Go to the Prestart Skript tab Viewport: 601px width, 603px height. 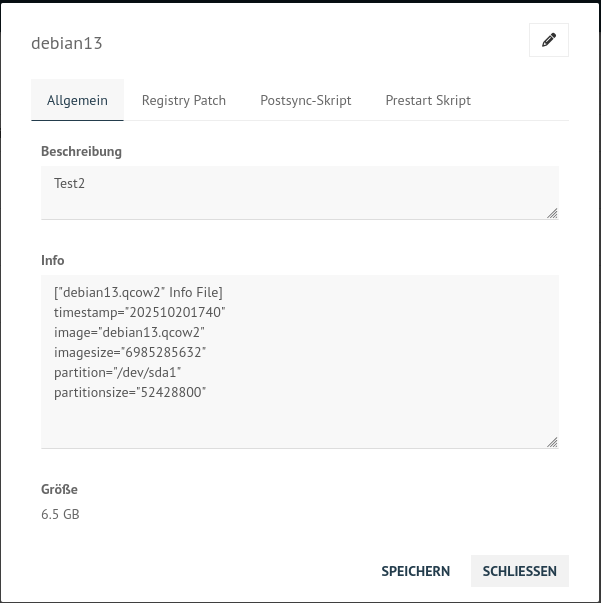coord(428,100)
